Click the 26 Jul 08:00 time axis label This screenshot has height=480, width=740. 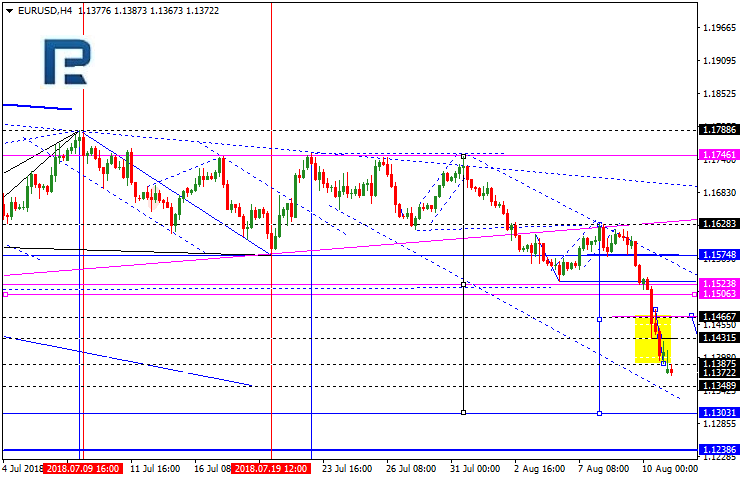pyautogui.click(x=411, y=469)
